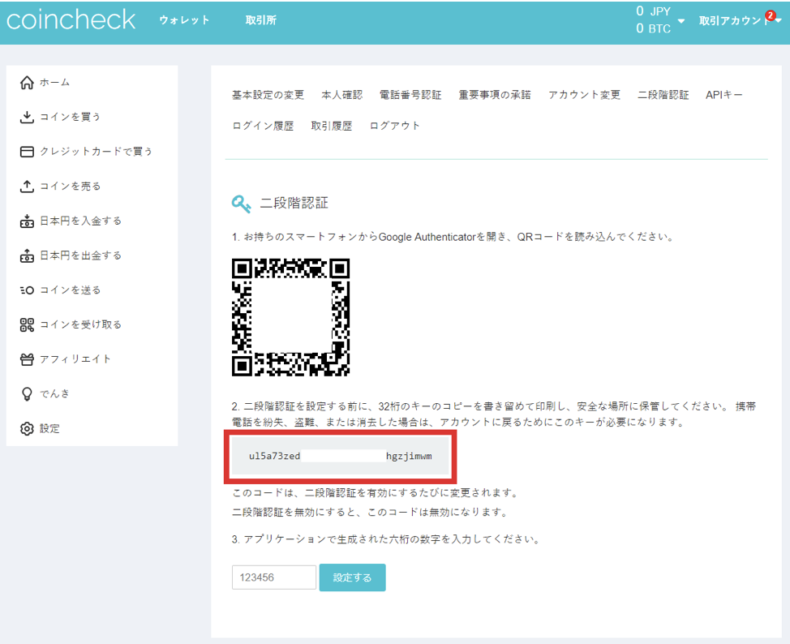
Task: Open 日本円を入金する in sidebar
Action: coord(81,221)
